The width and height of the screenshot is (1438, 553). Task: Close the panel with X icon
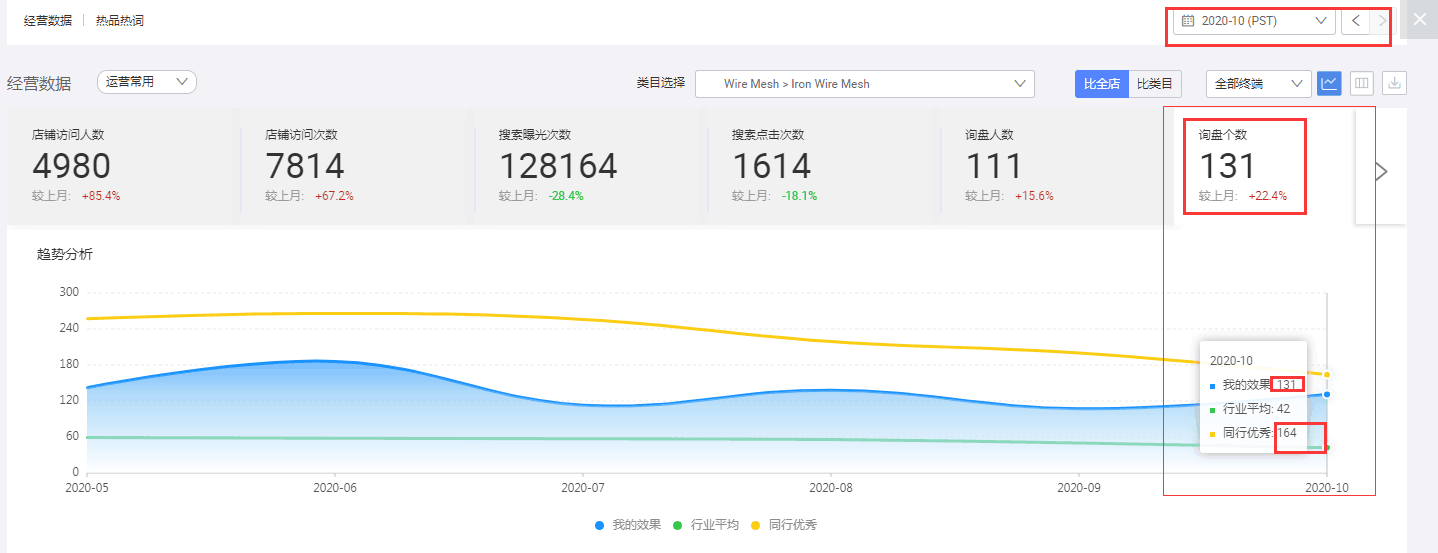(1419, 19)
